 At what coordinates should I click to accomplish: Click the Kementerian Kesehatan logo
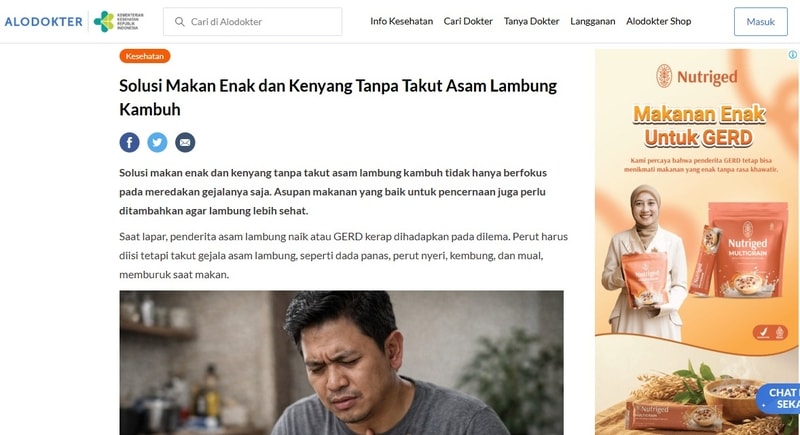click(118, 21)
